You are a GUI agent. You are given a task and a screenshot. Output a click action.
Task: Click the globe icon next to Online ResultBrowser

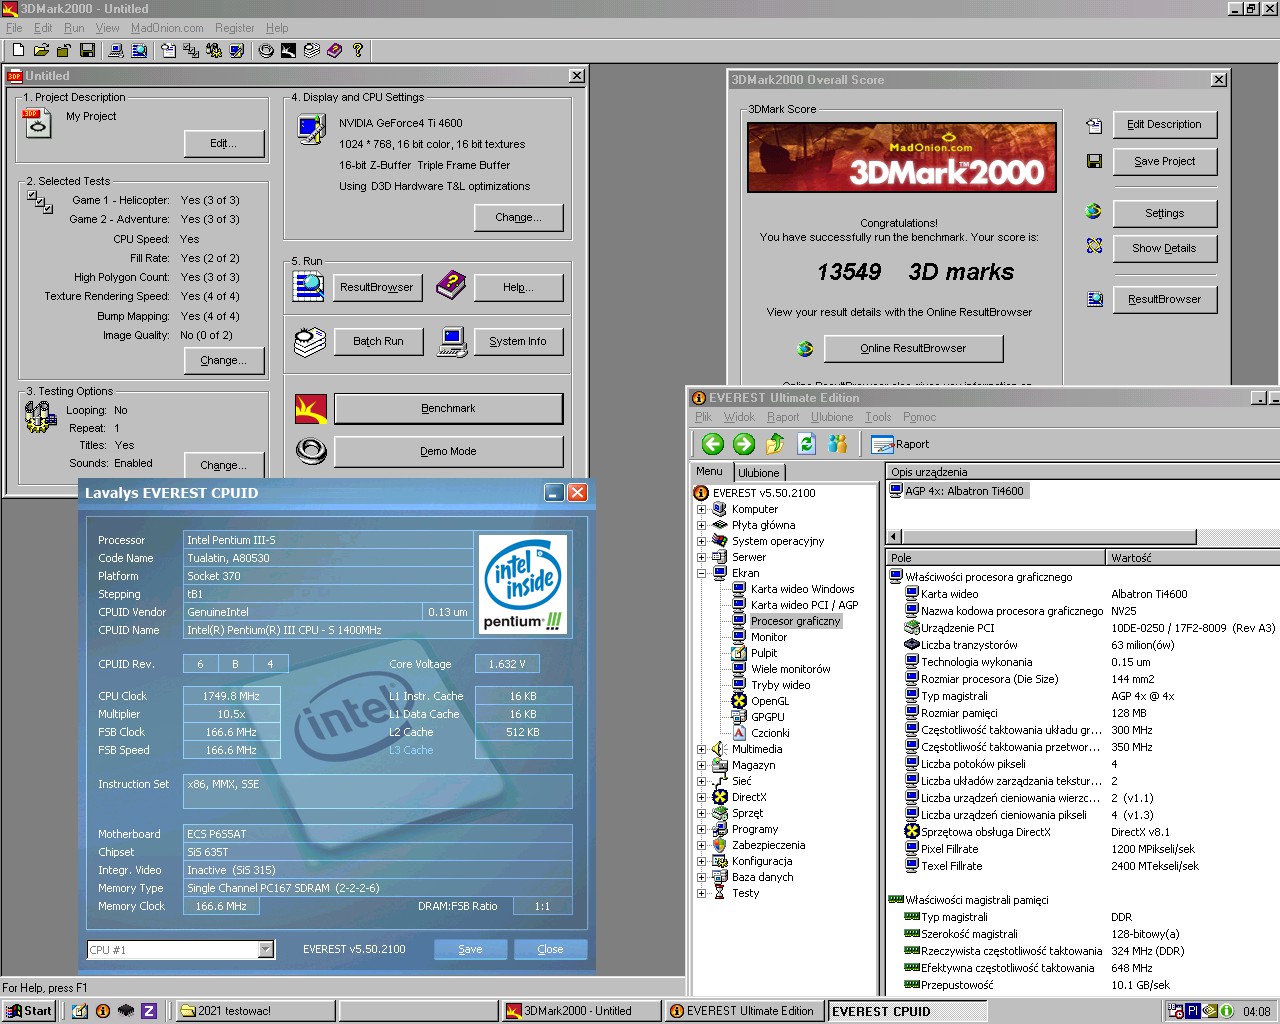805,349
